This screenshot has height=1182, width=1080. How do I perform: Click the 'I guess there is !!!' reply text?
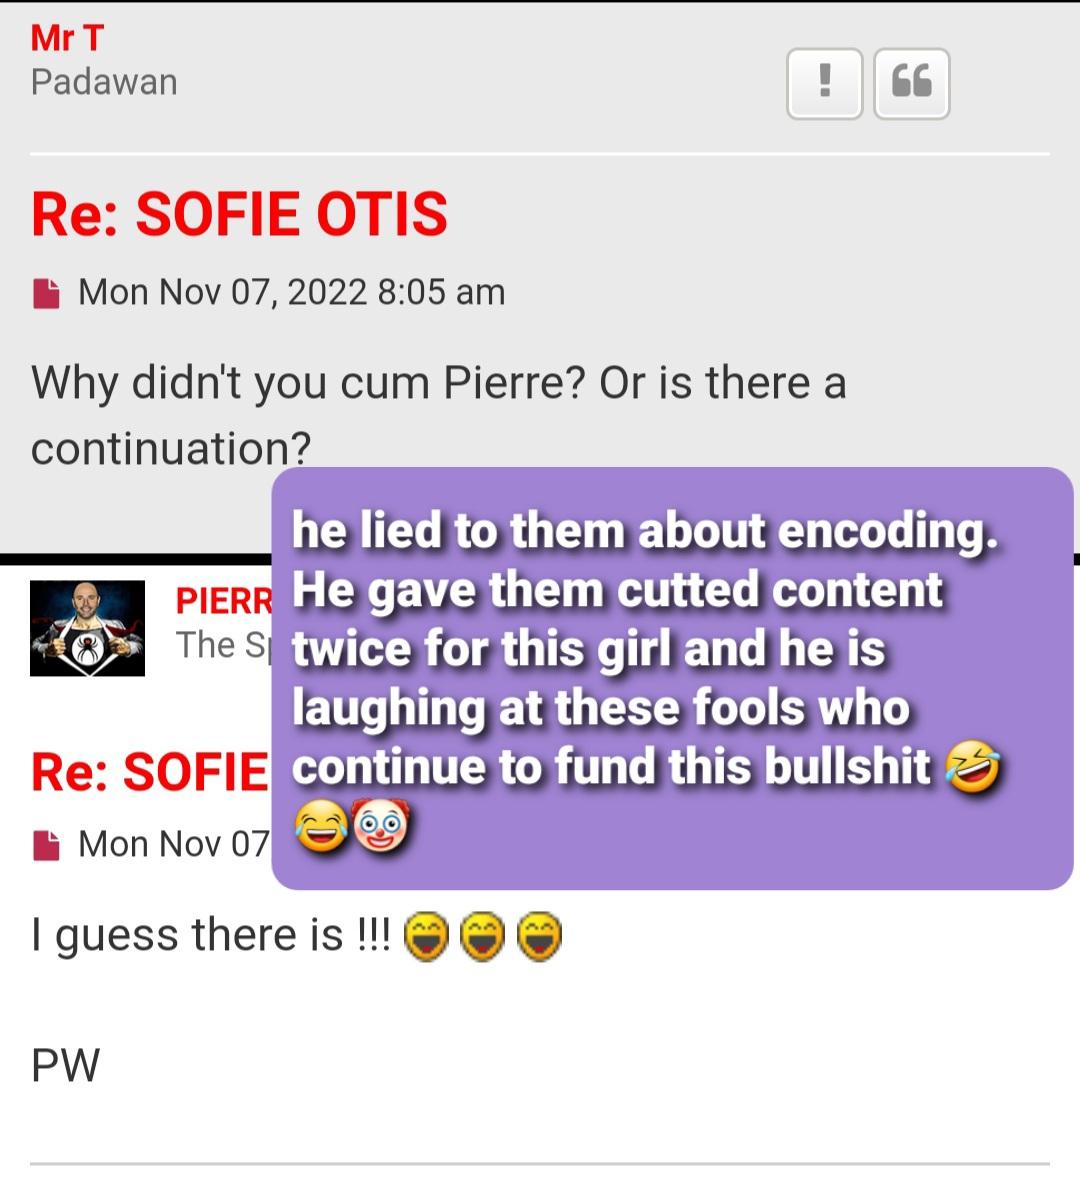211,936
